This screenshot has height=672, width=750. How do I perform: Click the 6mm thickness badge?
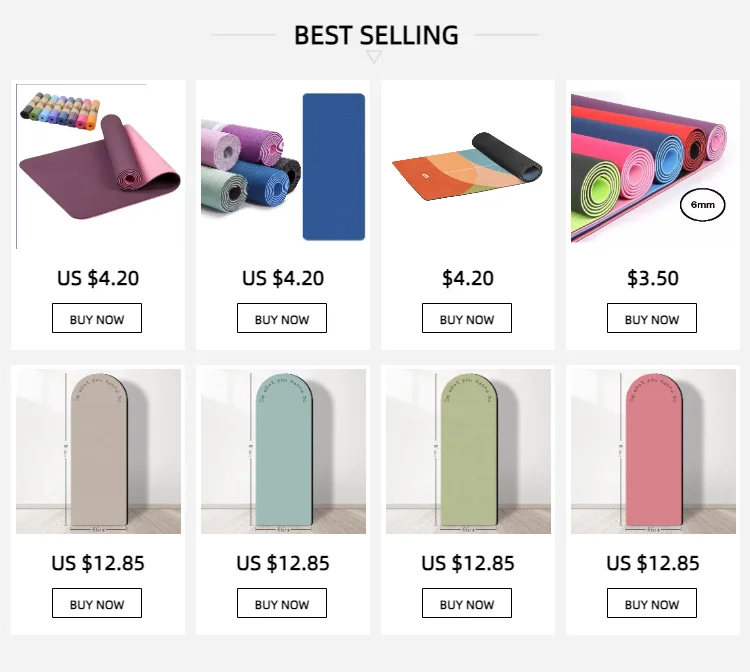pyautogui.click(x=702, y=207)
